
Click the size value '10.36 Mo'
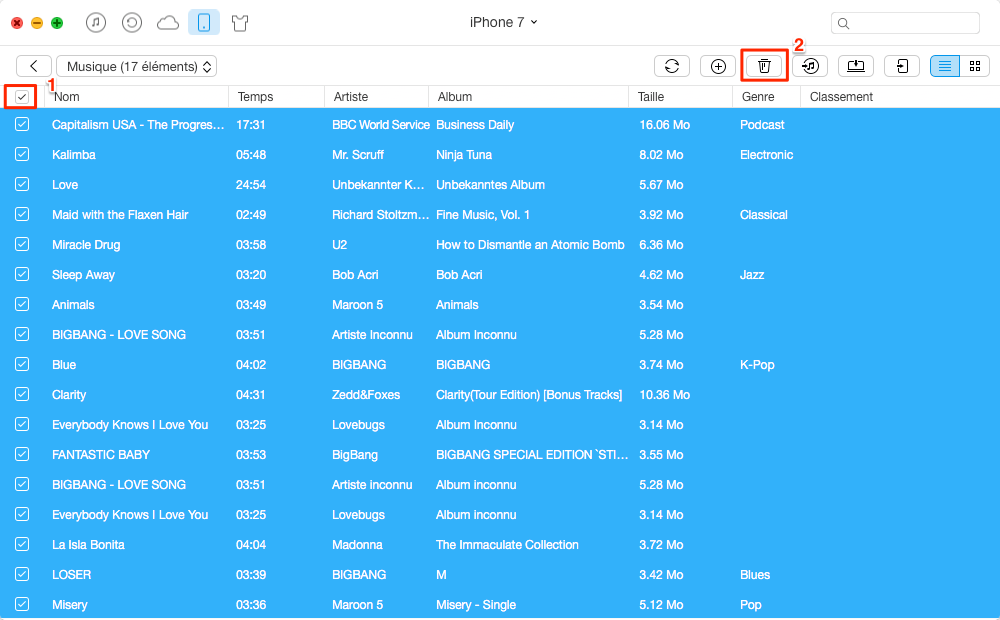(x=665, y=395)
